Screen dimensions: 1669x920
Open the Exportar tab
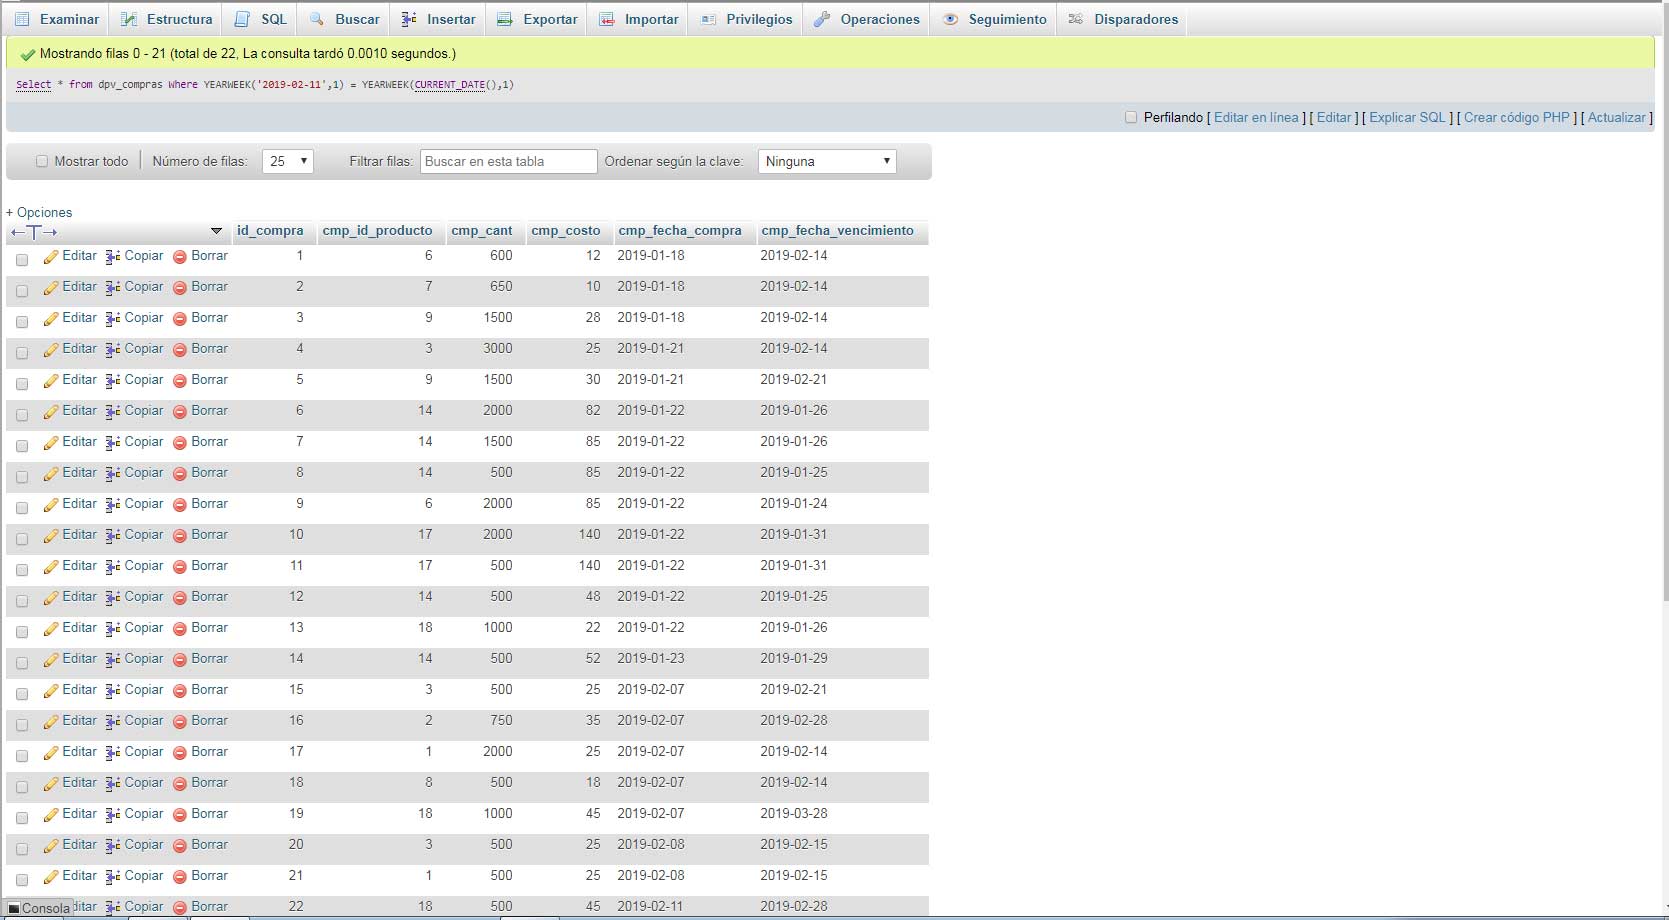tap(537, 19)
